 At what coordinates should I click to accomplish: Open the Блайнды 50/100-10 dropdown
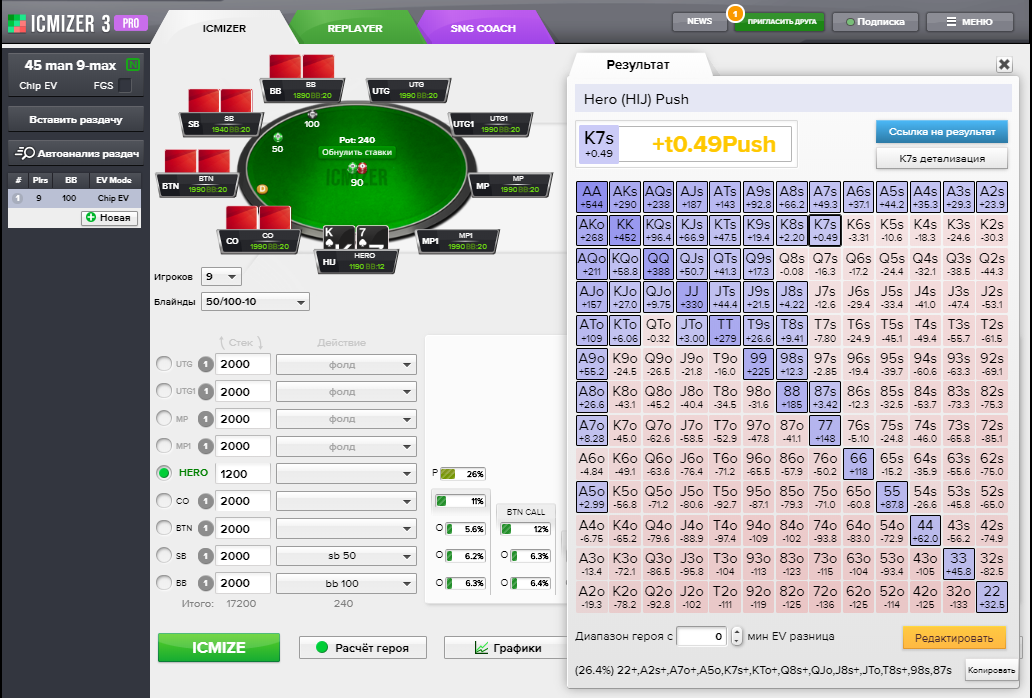(x=255, y=302)
